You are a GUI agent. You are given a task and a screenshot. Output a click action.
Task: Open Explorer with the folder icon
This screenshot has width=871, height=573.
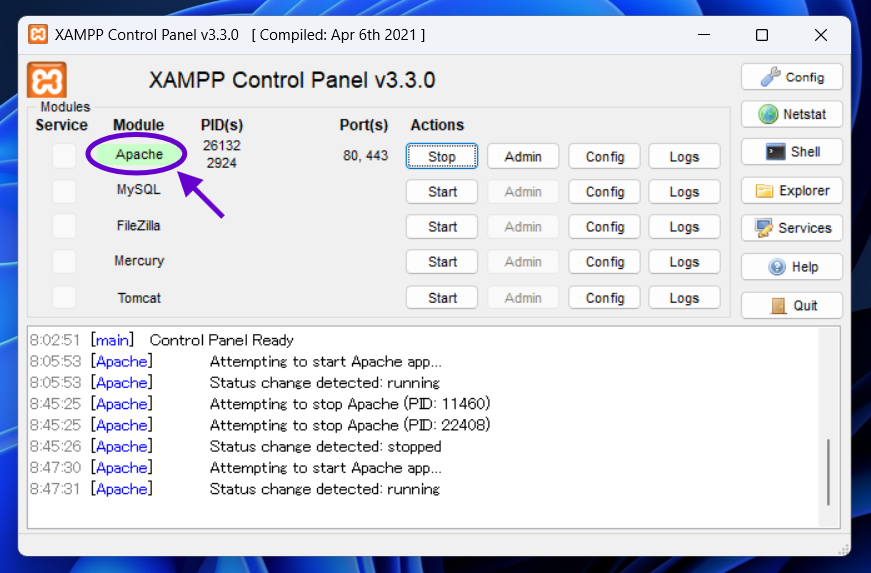point(791,191)
